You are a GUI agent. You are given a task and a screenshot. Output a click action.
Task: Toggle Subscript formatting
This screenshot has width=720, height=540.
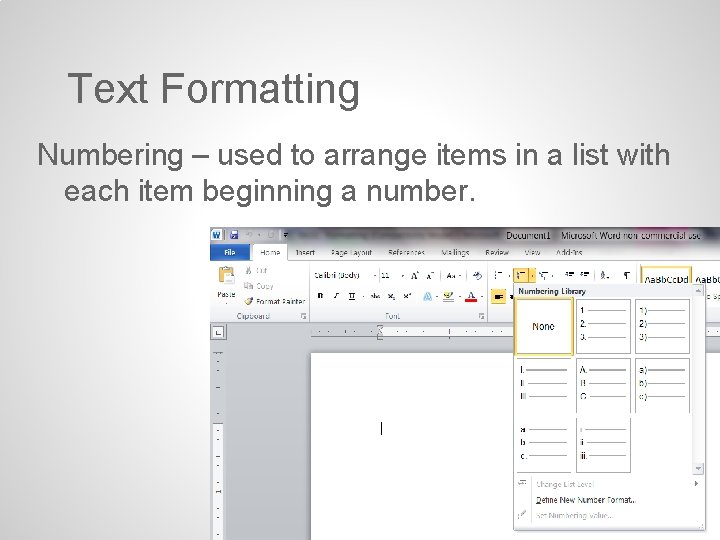point(391,296)
